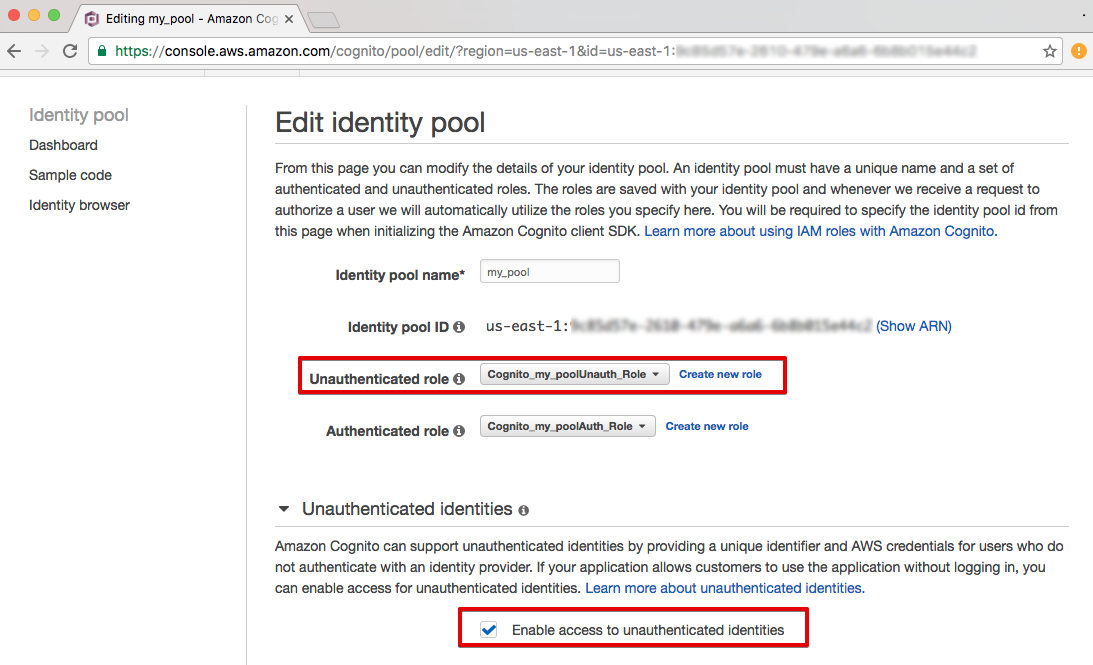Reload the page with the refresh icon

coord(70,51)
